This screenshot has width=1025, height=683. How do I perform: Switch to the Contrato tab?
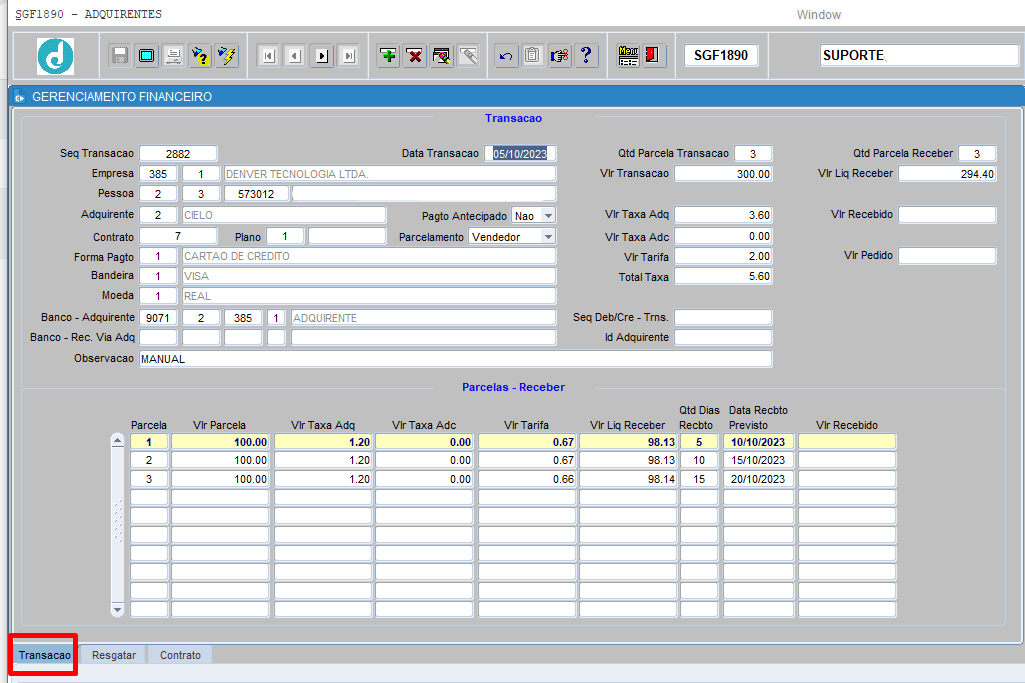point(180,655)
